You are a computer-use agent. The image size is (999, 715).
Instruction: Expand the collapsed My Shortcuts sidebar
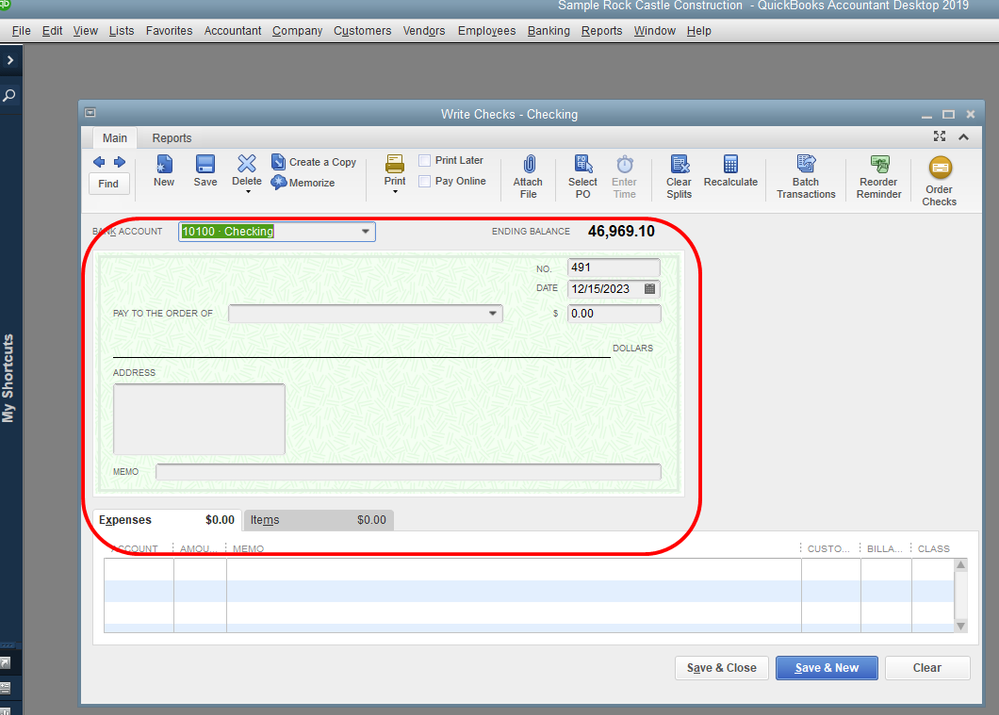point(10,60)
